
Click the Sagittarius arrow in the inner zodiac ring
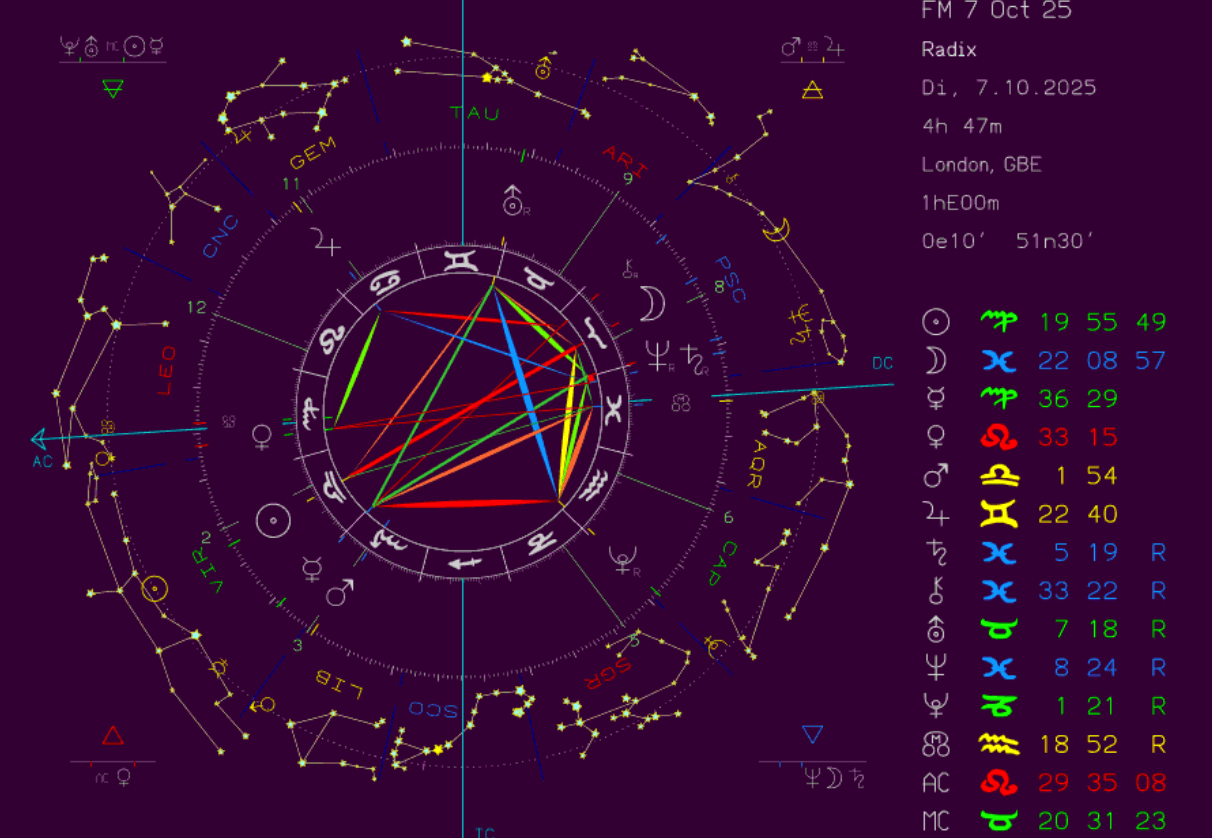(x=463, y=564)
